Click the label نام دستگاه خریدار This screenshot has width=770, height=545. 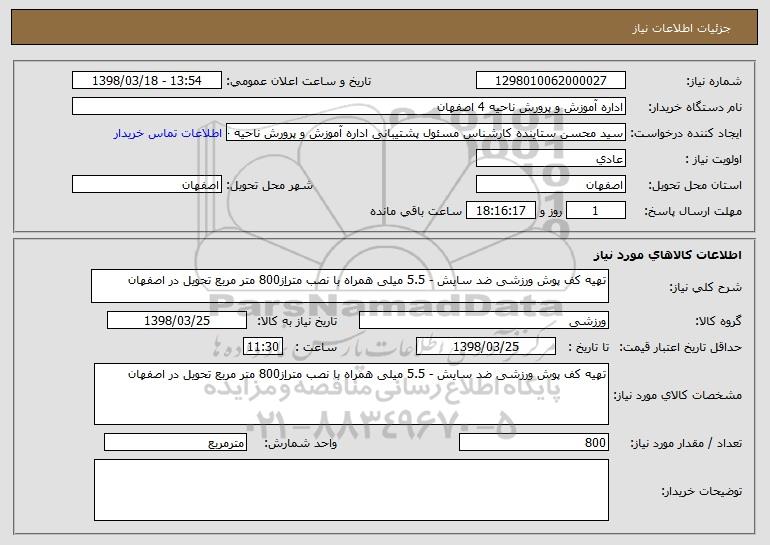pyautogui.click(x=695, y=107)
